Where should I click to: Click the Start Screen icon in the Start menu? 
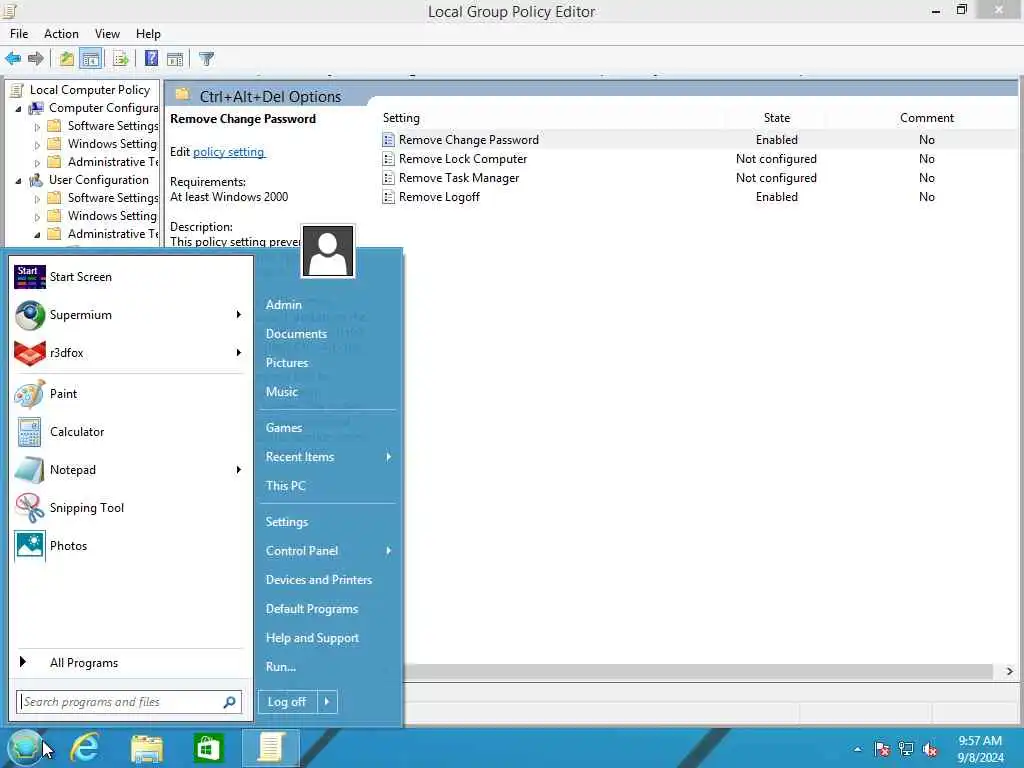(29, 277)
